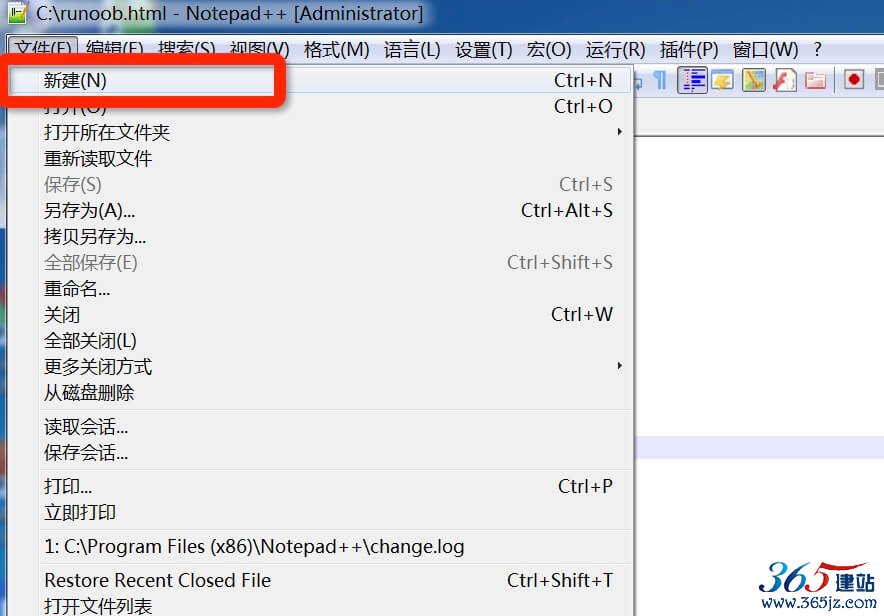Image resolution: width=884 pixels, height=616 pixels.
Task: Open the 运行(R) menu
Action: [x=615, y=50]
